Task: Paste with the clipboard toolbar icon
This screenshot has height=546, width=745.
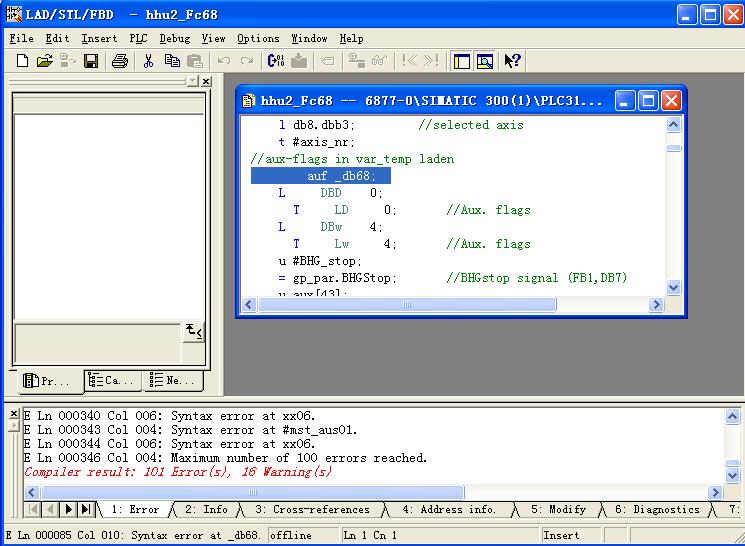Action: click(194, 61)
